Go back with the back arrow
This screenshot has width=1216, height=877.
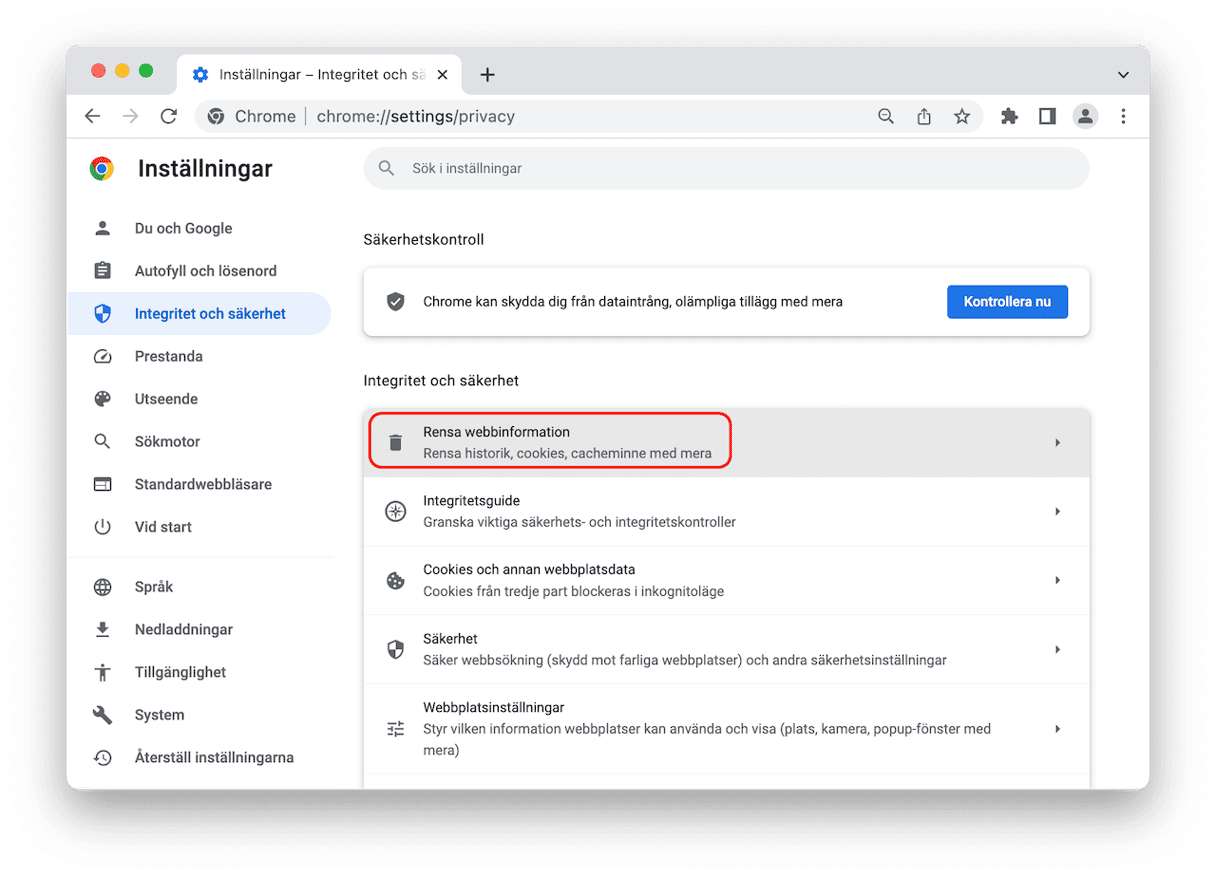click(93, 116)
